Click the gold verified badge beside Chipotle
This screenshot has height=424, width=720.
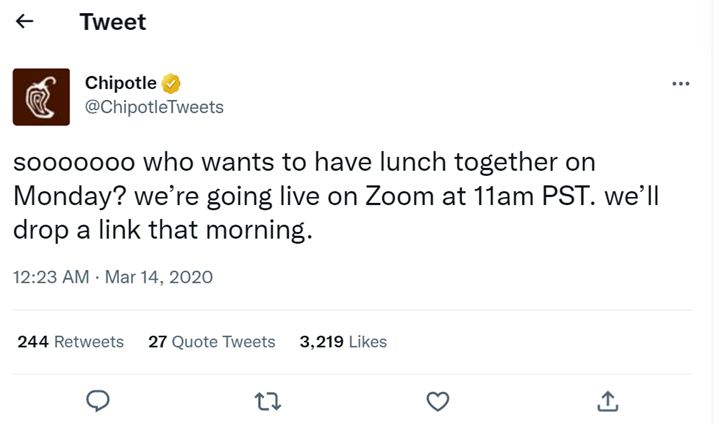171,84
